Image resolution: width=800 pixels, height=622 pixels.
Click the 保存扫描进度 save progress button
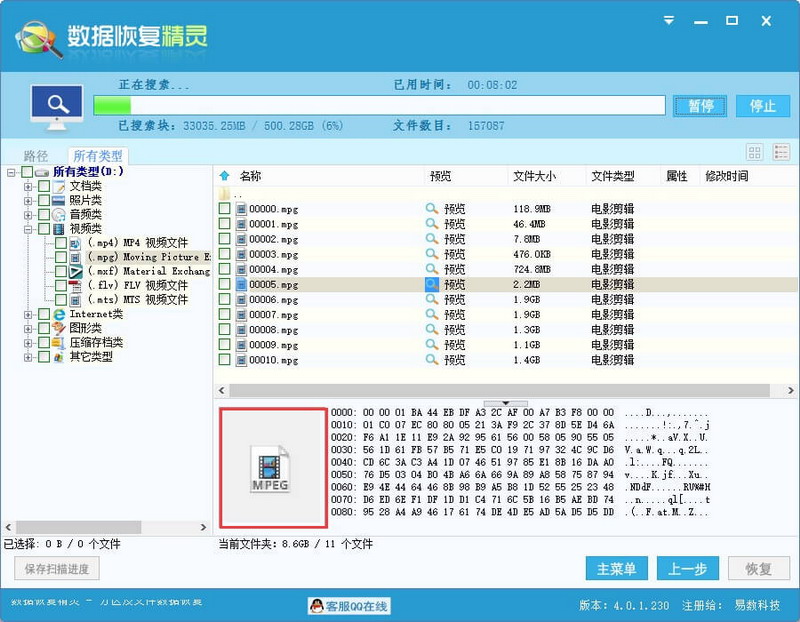click(x=57, y=568)
